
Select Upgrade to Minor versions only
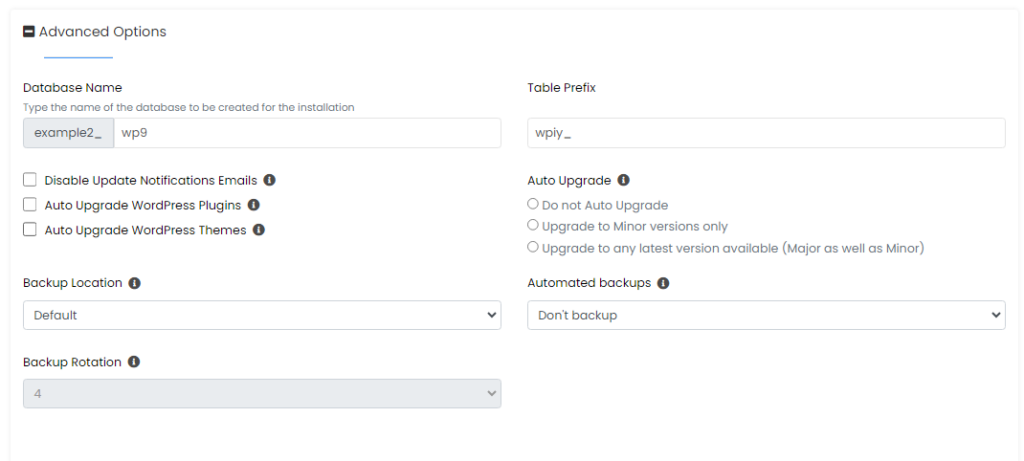click(533, 226)
